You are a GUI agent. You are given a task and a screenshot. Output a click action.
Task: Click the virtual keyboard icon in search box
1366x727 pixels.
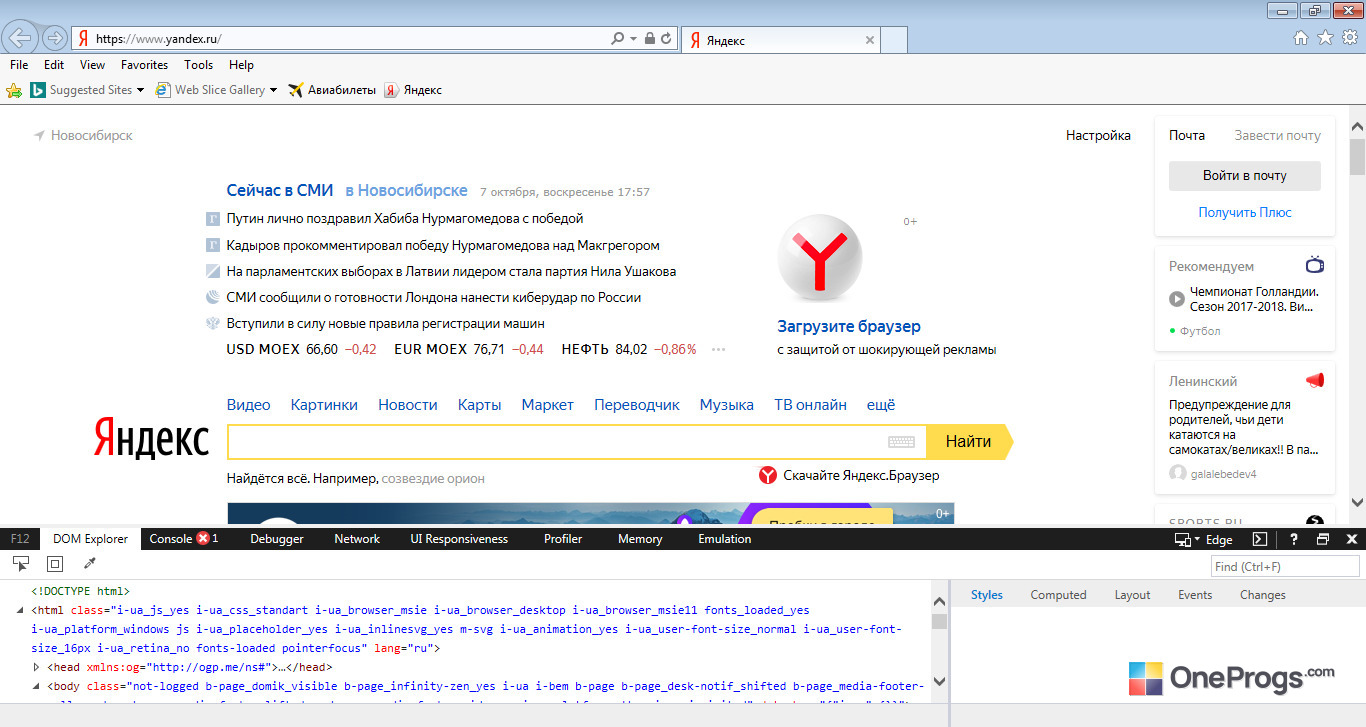[901, 442]
